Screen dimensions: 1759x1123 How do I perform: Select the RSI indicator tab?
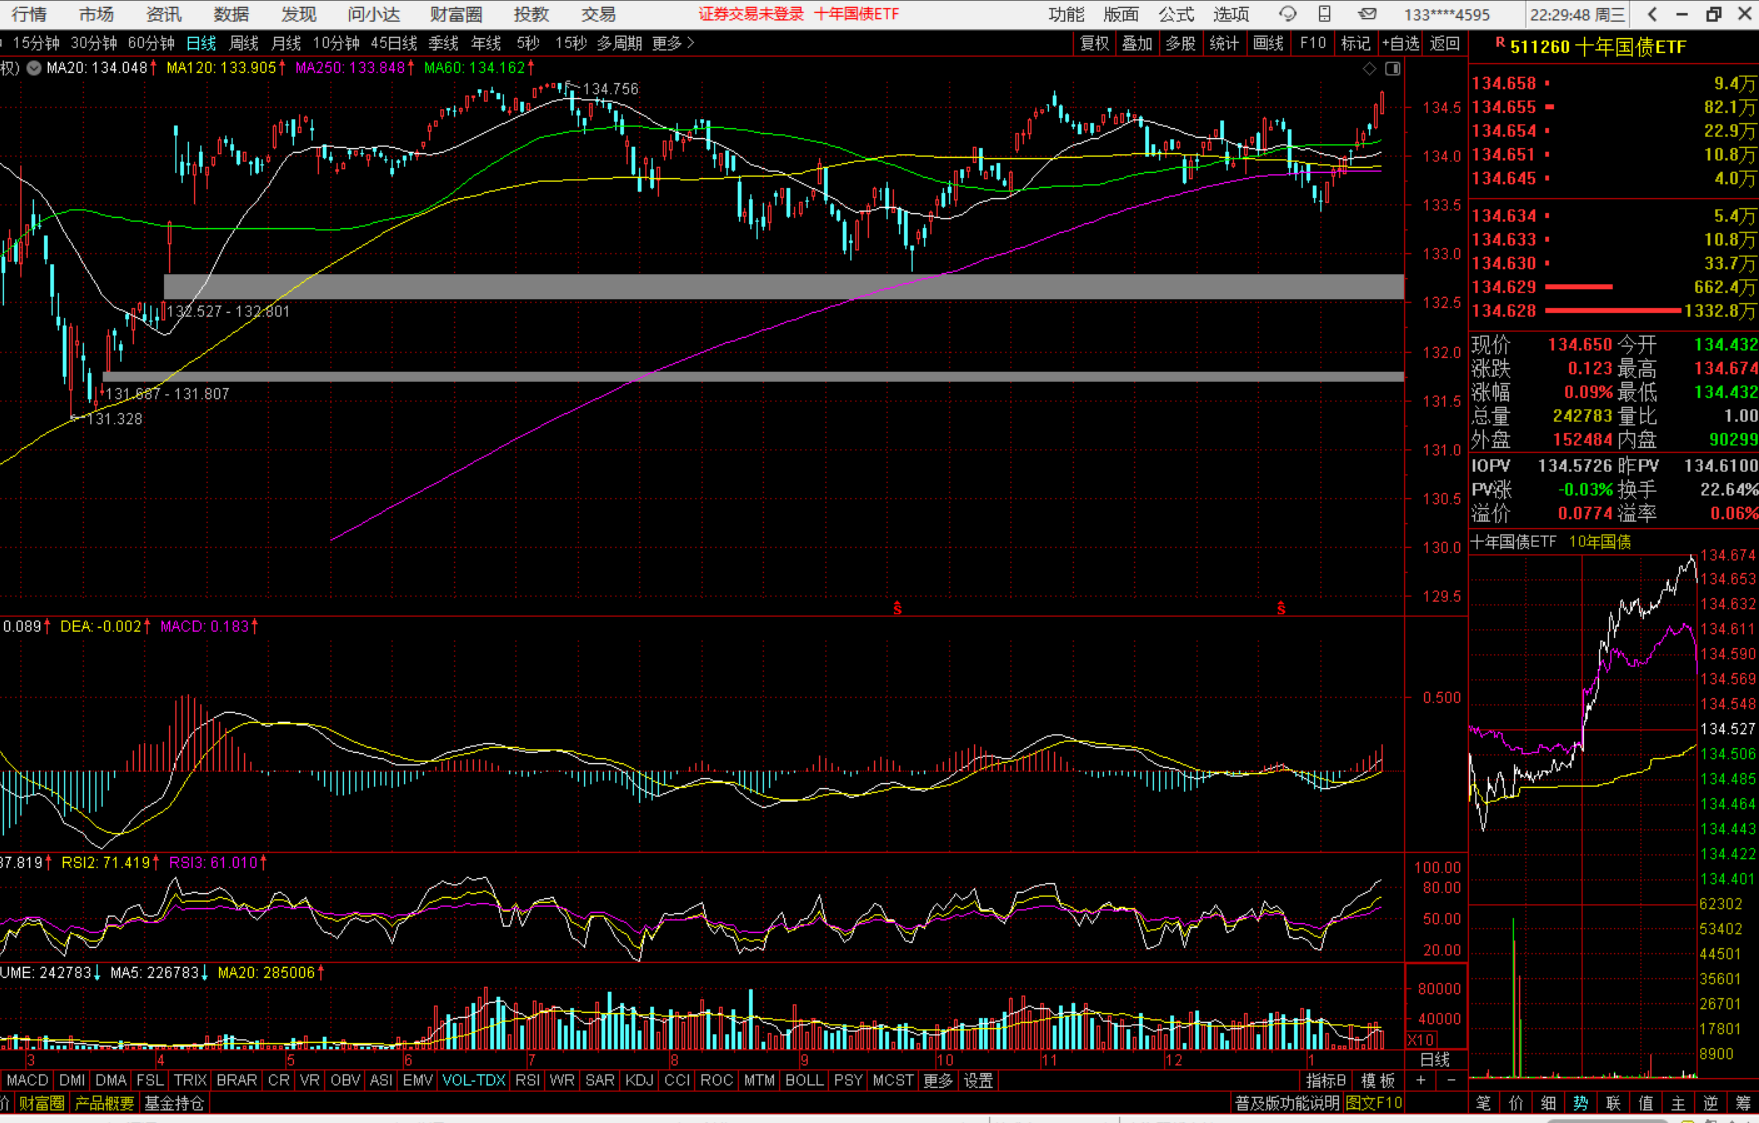(527, 1080)
